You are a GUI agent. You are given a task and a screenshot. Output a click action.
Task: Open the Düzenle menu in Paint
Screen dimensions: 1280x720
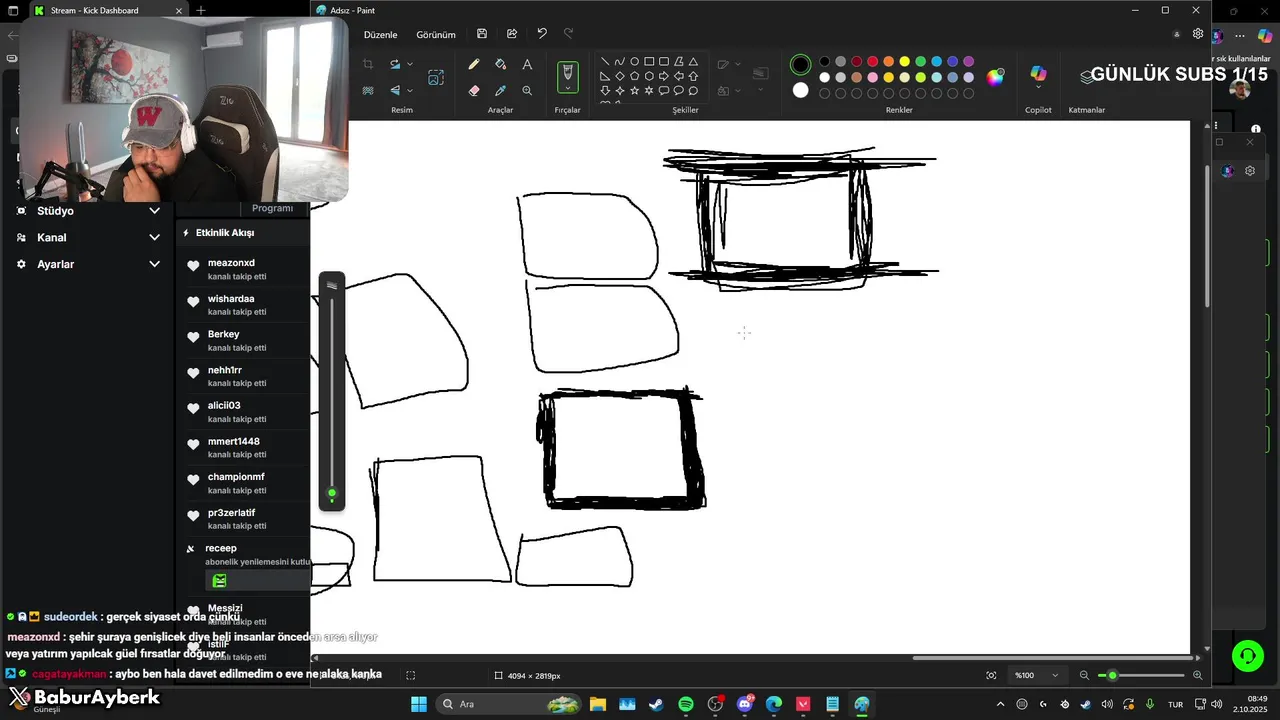pyautogui.click(x=380, y=34)
